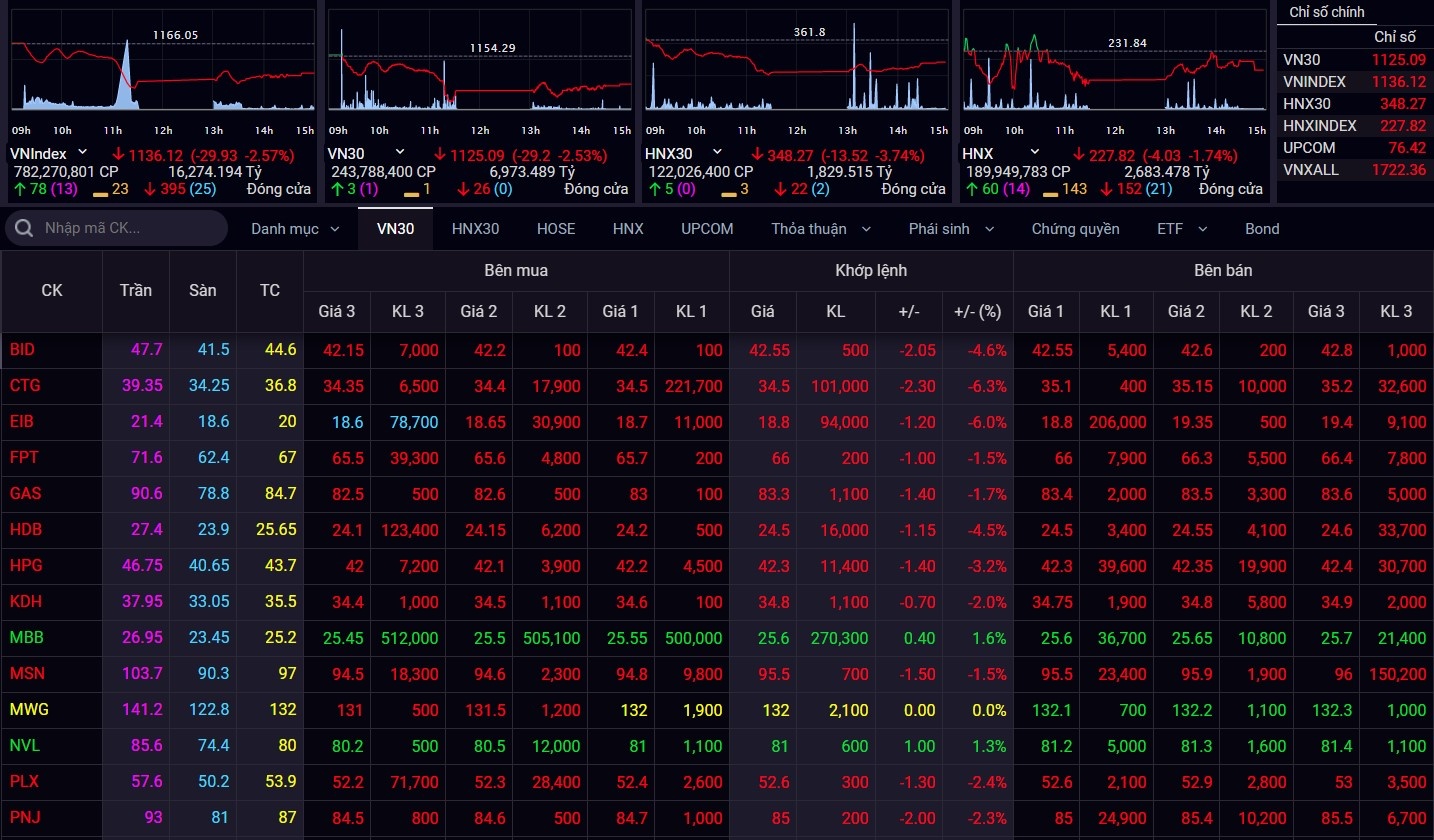Switch to the HOSE tab

click(556, 229)
